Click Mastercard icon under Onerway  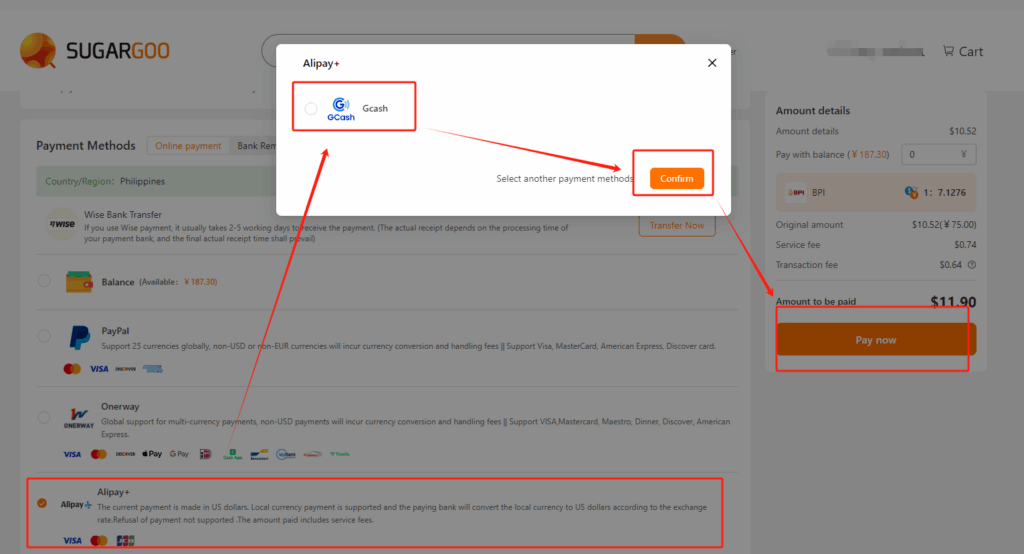(x=99, y=454)
